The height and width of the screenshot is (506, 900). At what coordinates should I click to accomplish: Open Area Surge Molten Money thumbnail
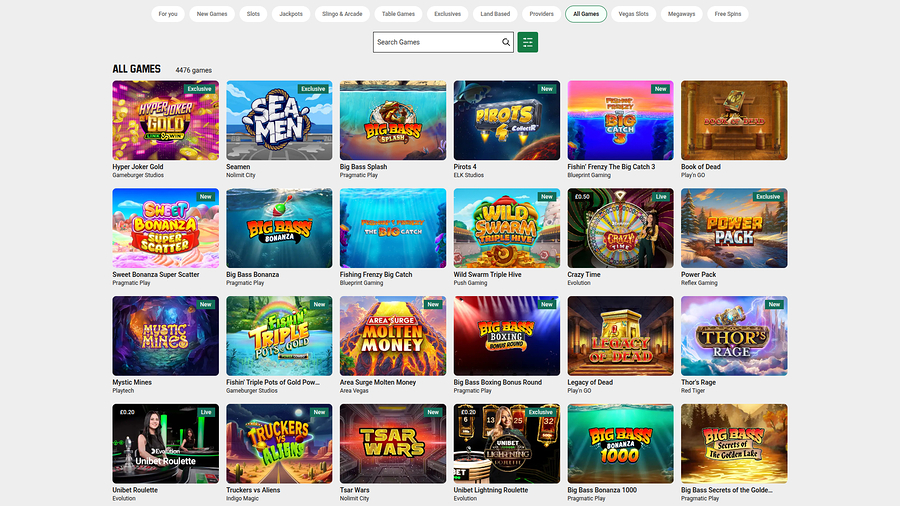click(x=393, y=336)
